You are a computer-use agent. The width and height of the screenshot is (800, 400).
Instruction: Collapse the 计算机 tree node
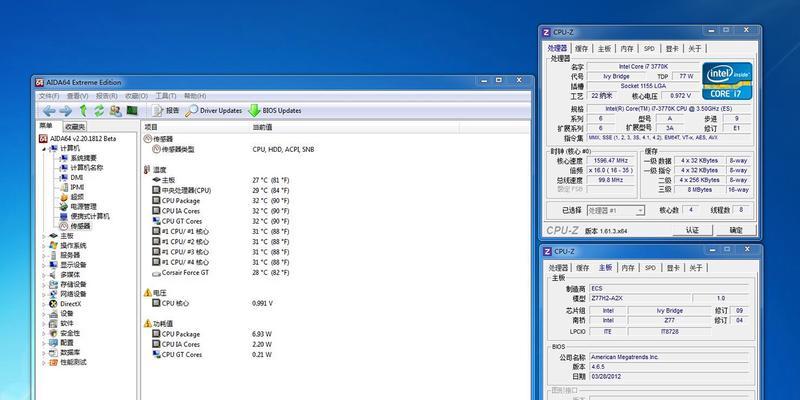pyautogui.click(x=44, y=148)
